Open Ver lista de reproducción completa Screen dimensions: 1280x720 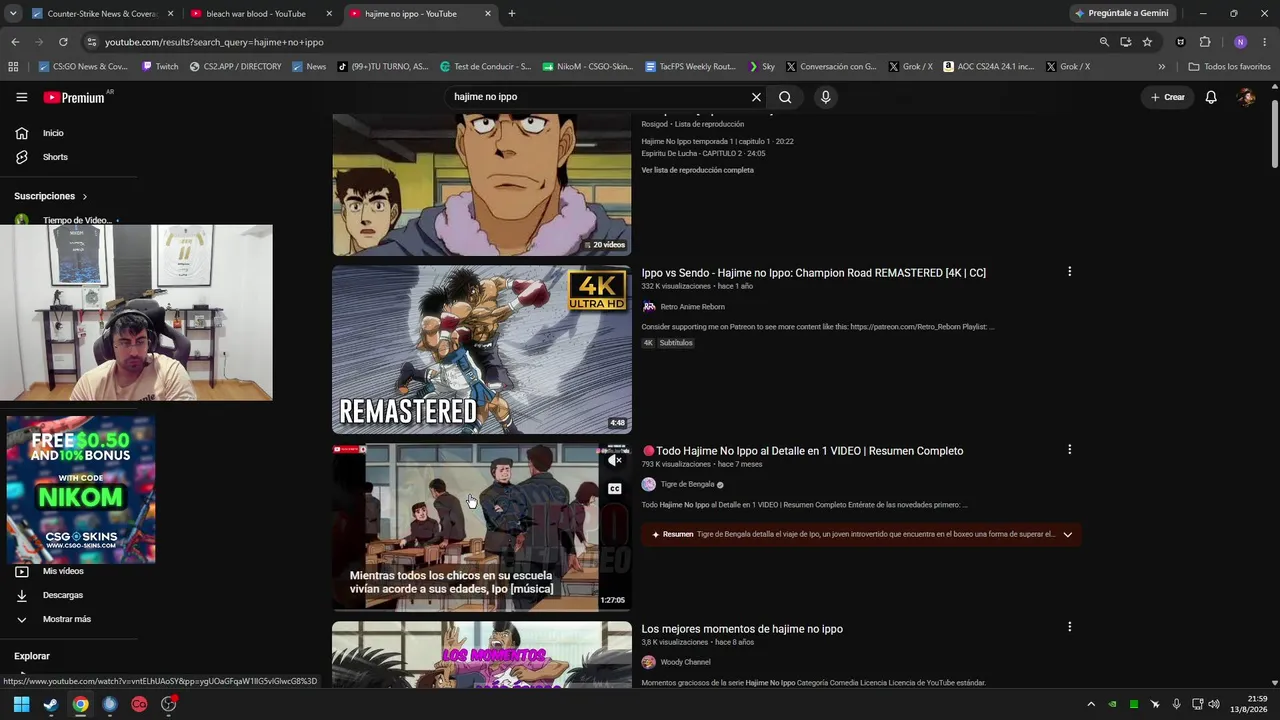point(698,170)
